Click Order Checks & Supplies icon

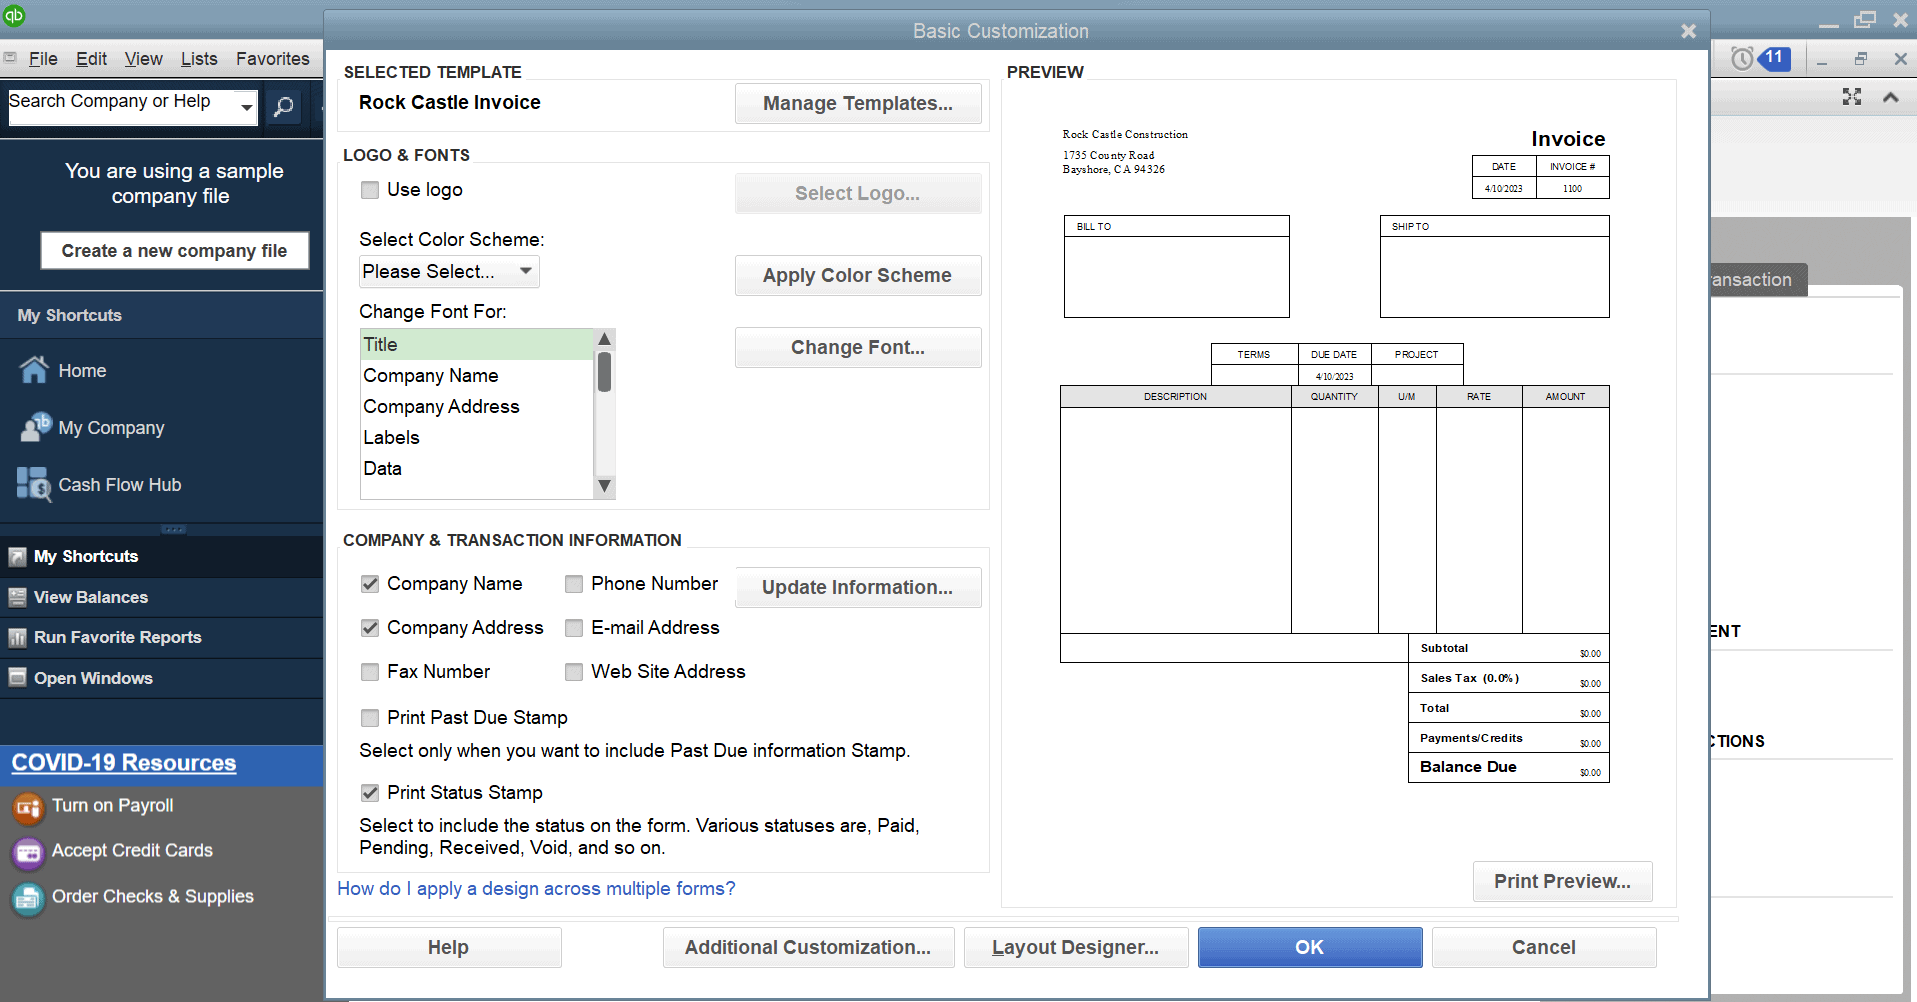28,898
